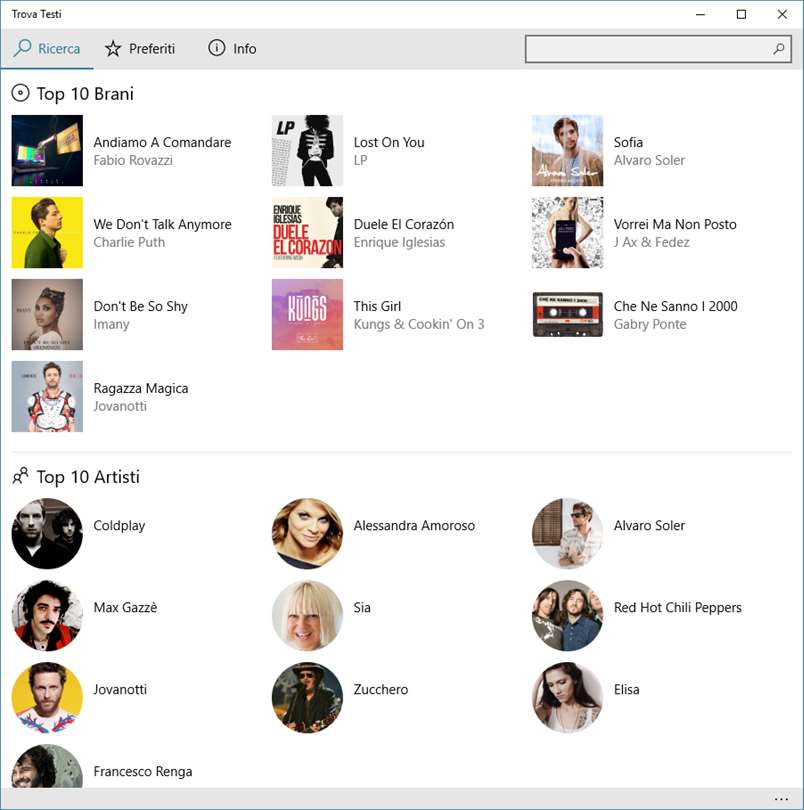Open Don't Be So Shy cover art
Image resolution: width=804 pixels, height=810 pixels.
coord(47,315)
